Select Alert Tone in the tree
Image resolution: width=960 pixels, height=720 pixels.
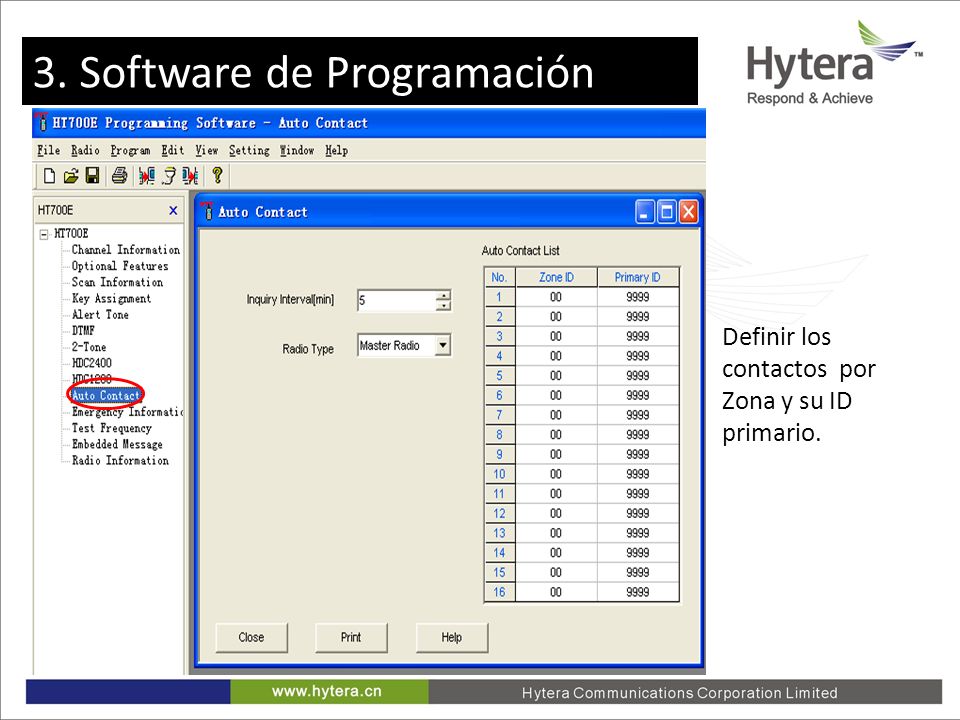point(100,315)
